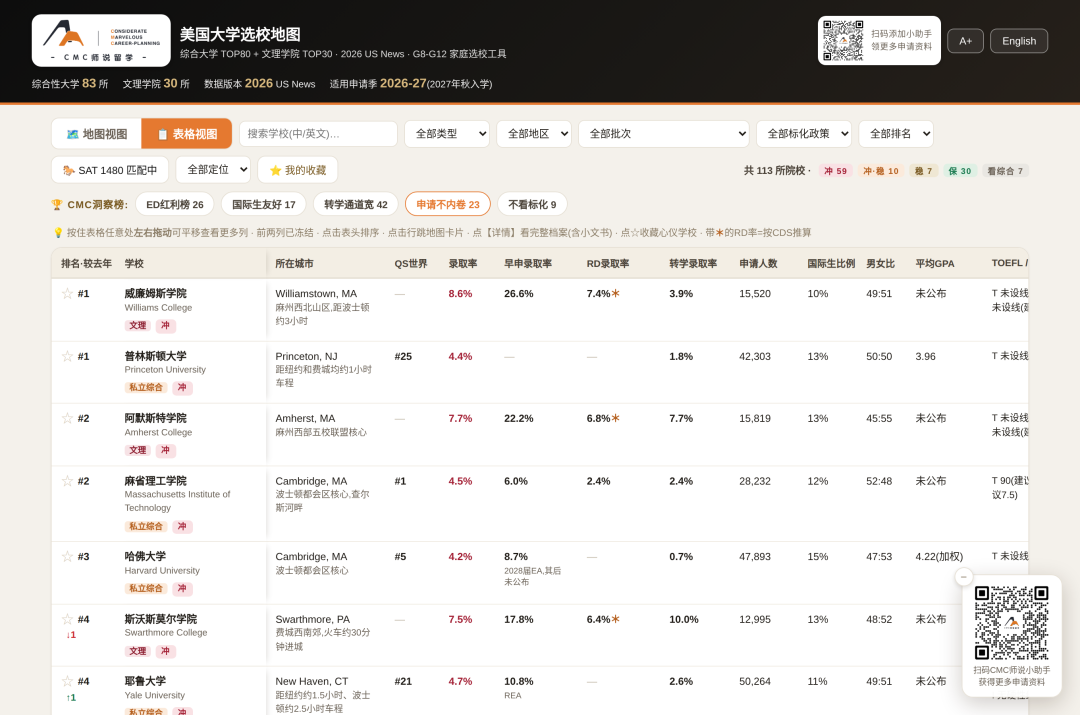The image size is (1080, 715).
Task: Sort by 学校 column header
Action: coord(134,263)
